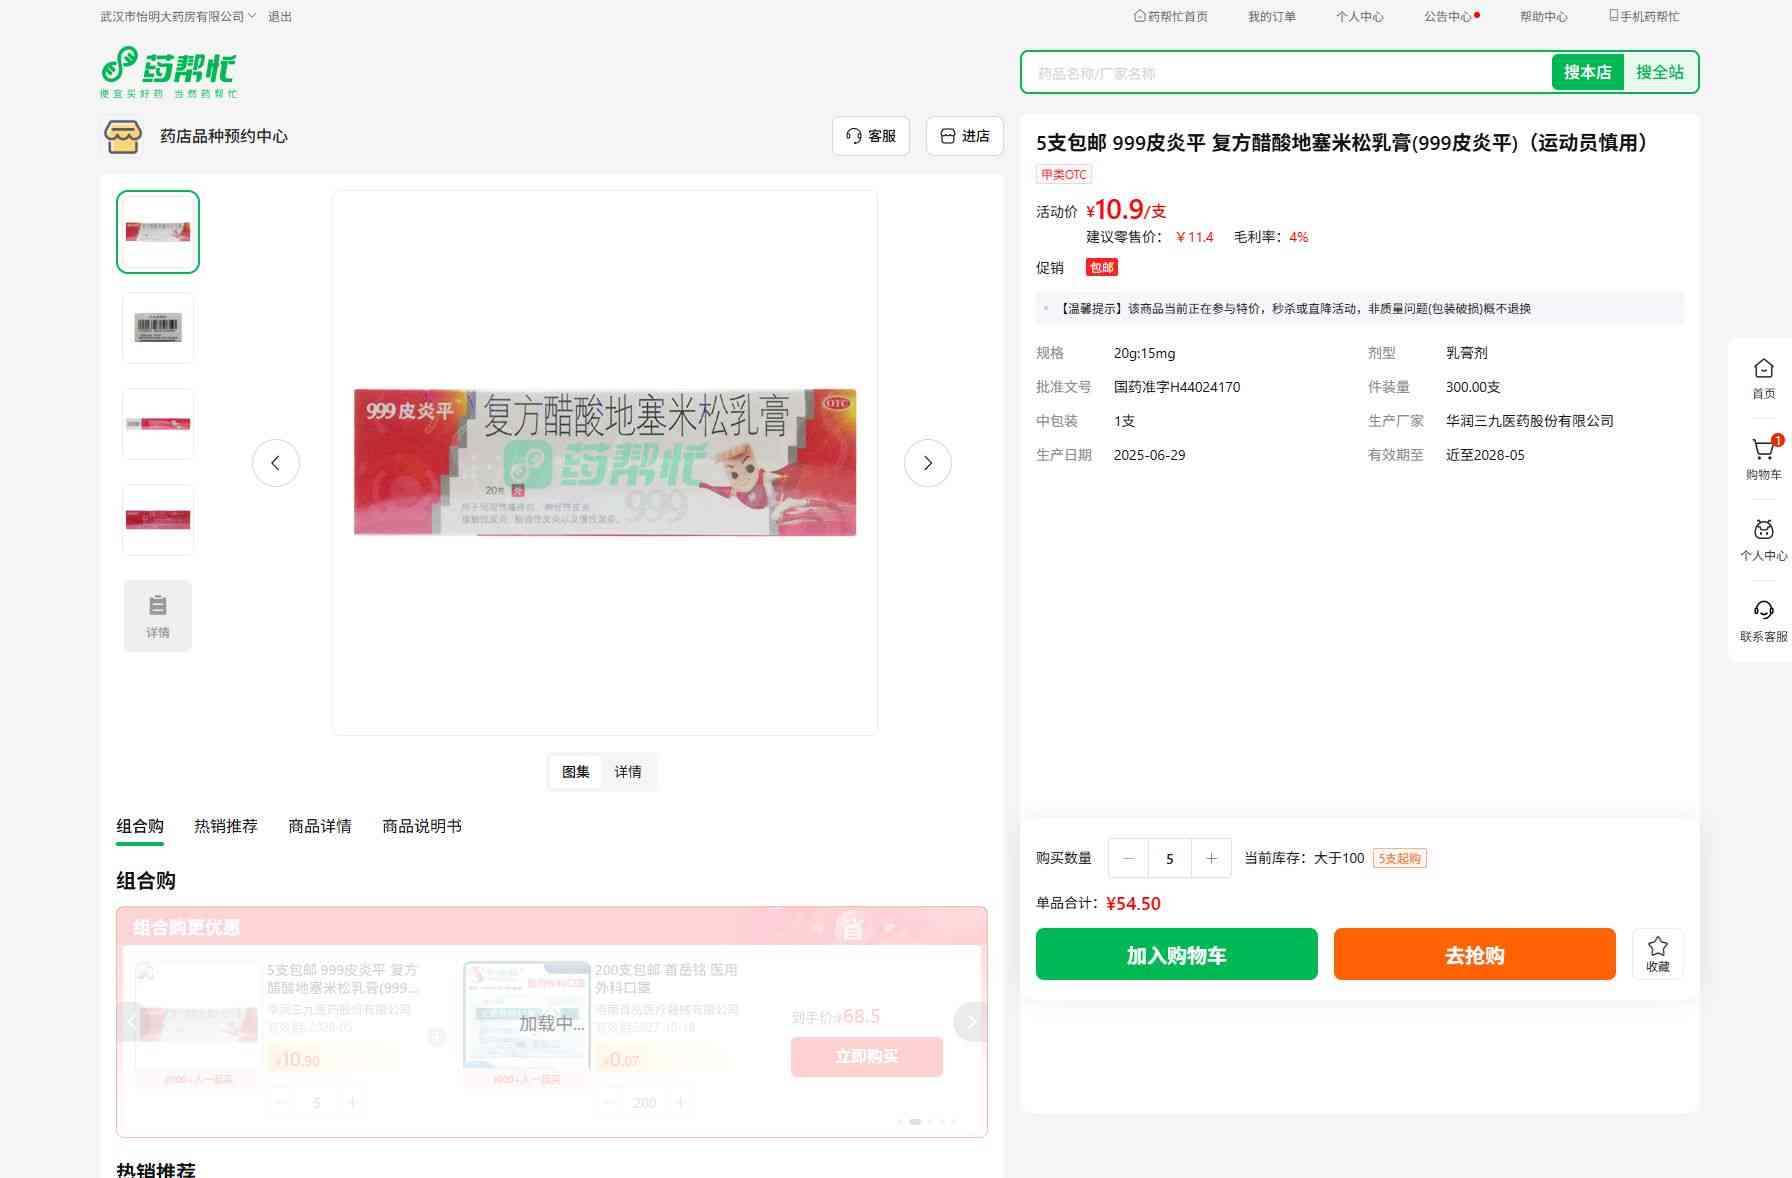Image resolution: width=1792 pixels, height=1178 pixels.
Task: Switch to the 详情 view toggle under the image
Action: 628,772
